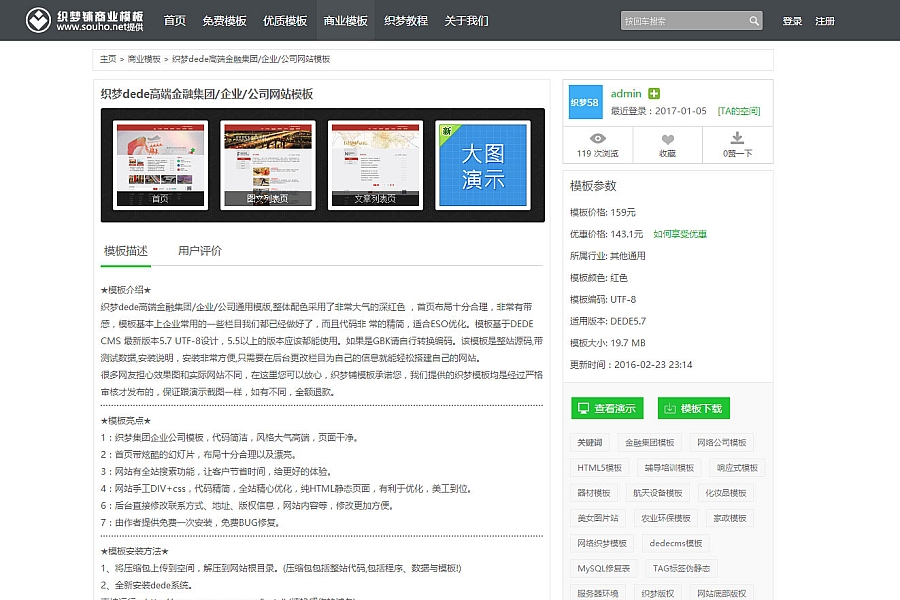Click the 网站底部版权 tag
The width and height of the screenshot is (900, 600).
(721, 594)
